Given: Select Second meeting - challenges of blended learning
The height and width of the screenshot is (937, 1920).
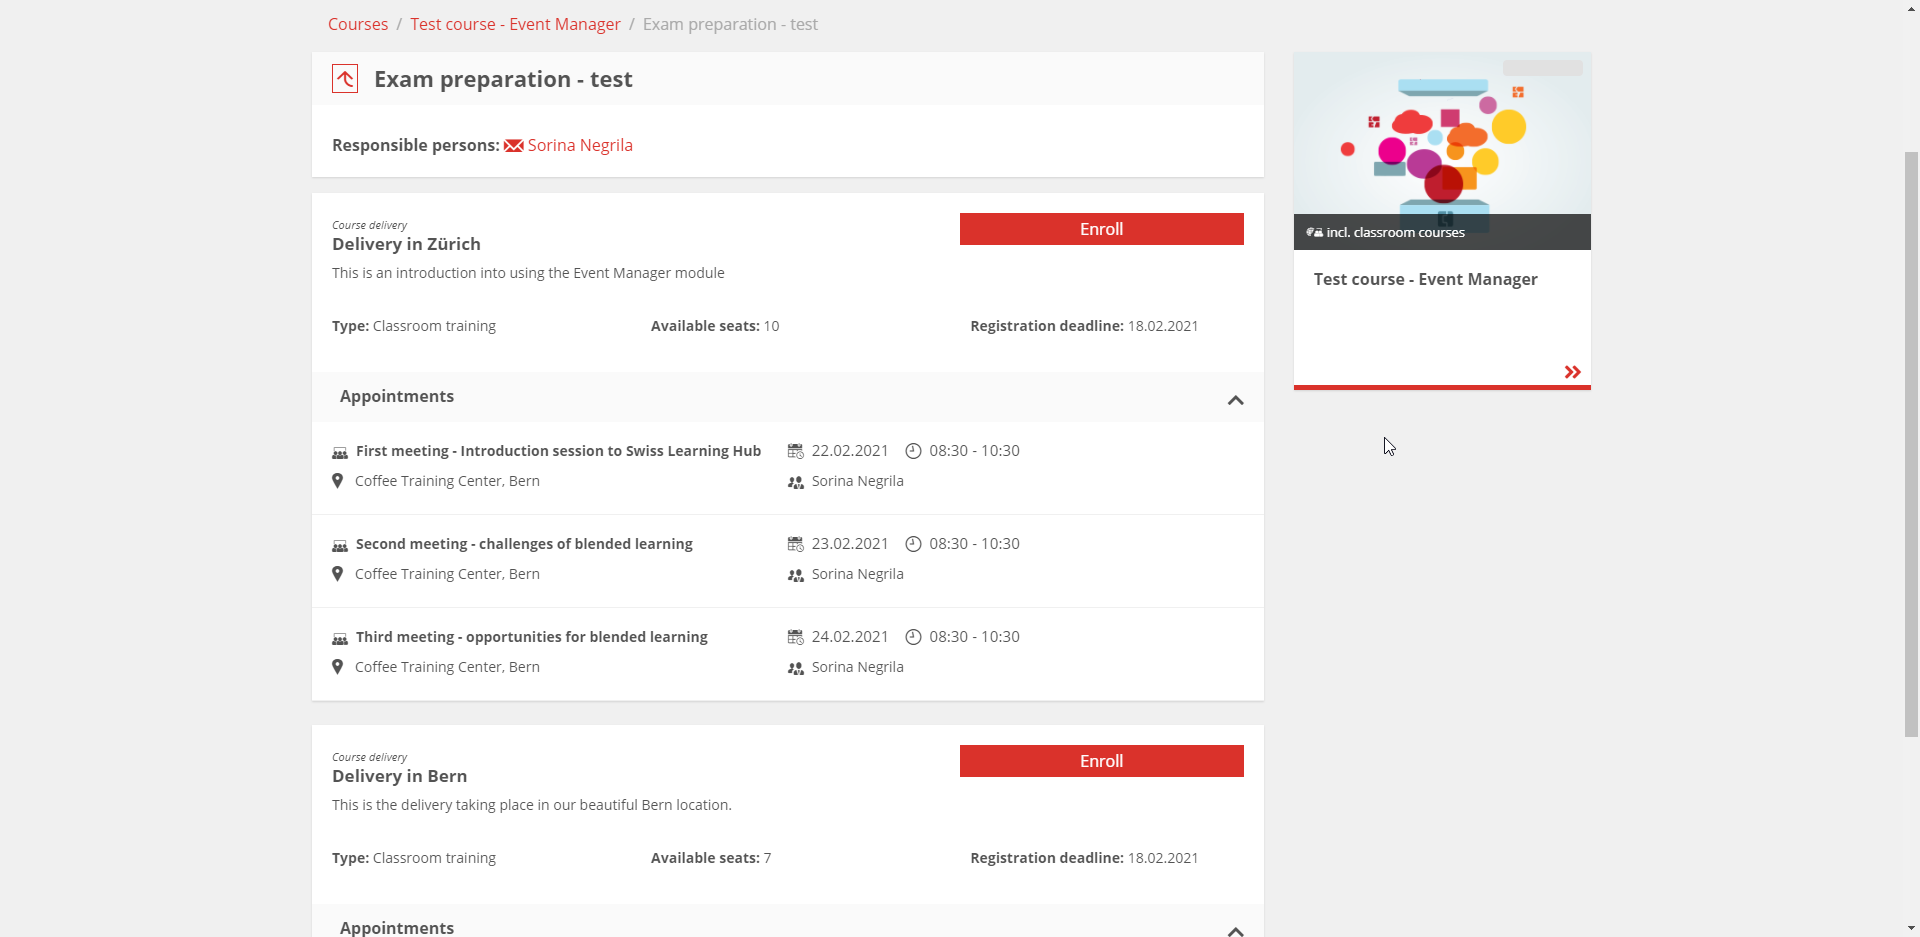Looking at the screenshot, I should (x=524, y=544).
